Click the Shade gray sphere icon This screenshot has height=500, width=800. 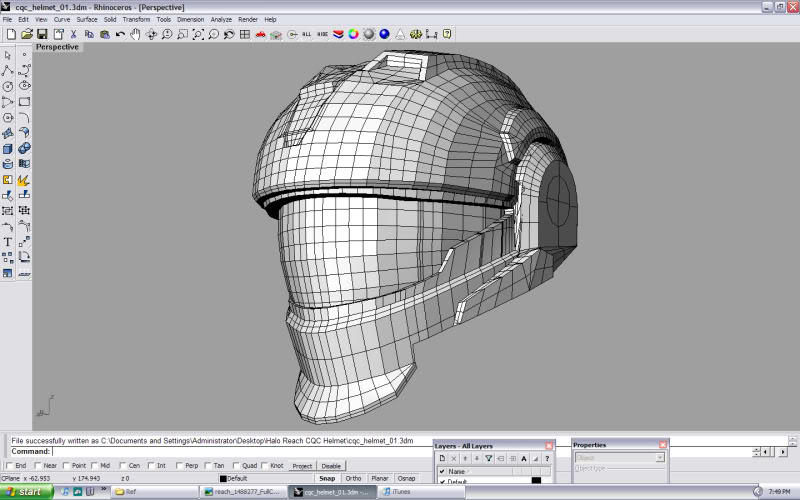click(369, 34)
